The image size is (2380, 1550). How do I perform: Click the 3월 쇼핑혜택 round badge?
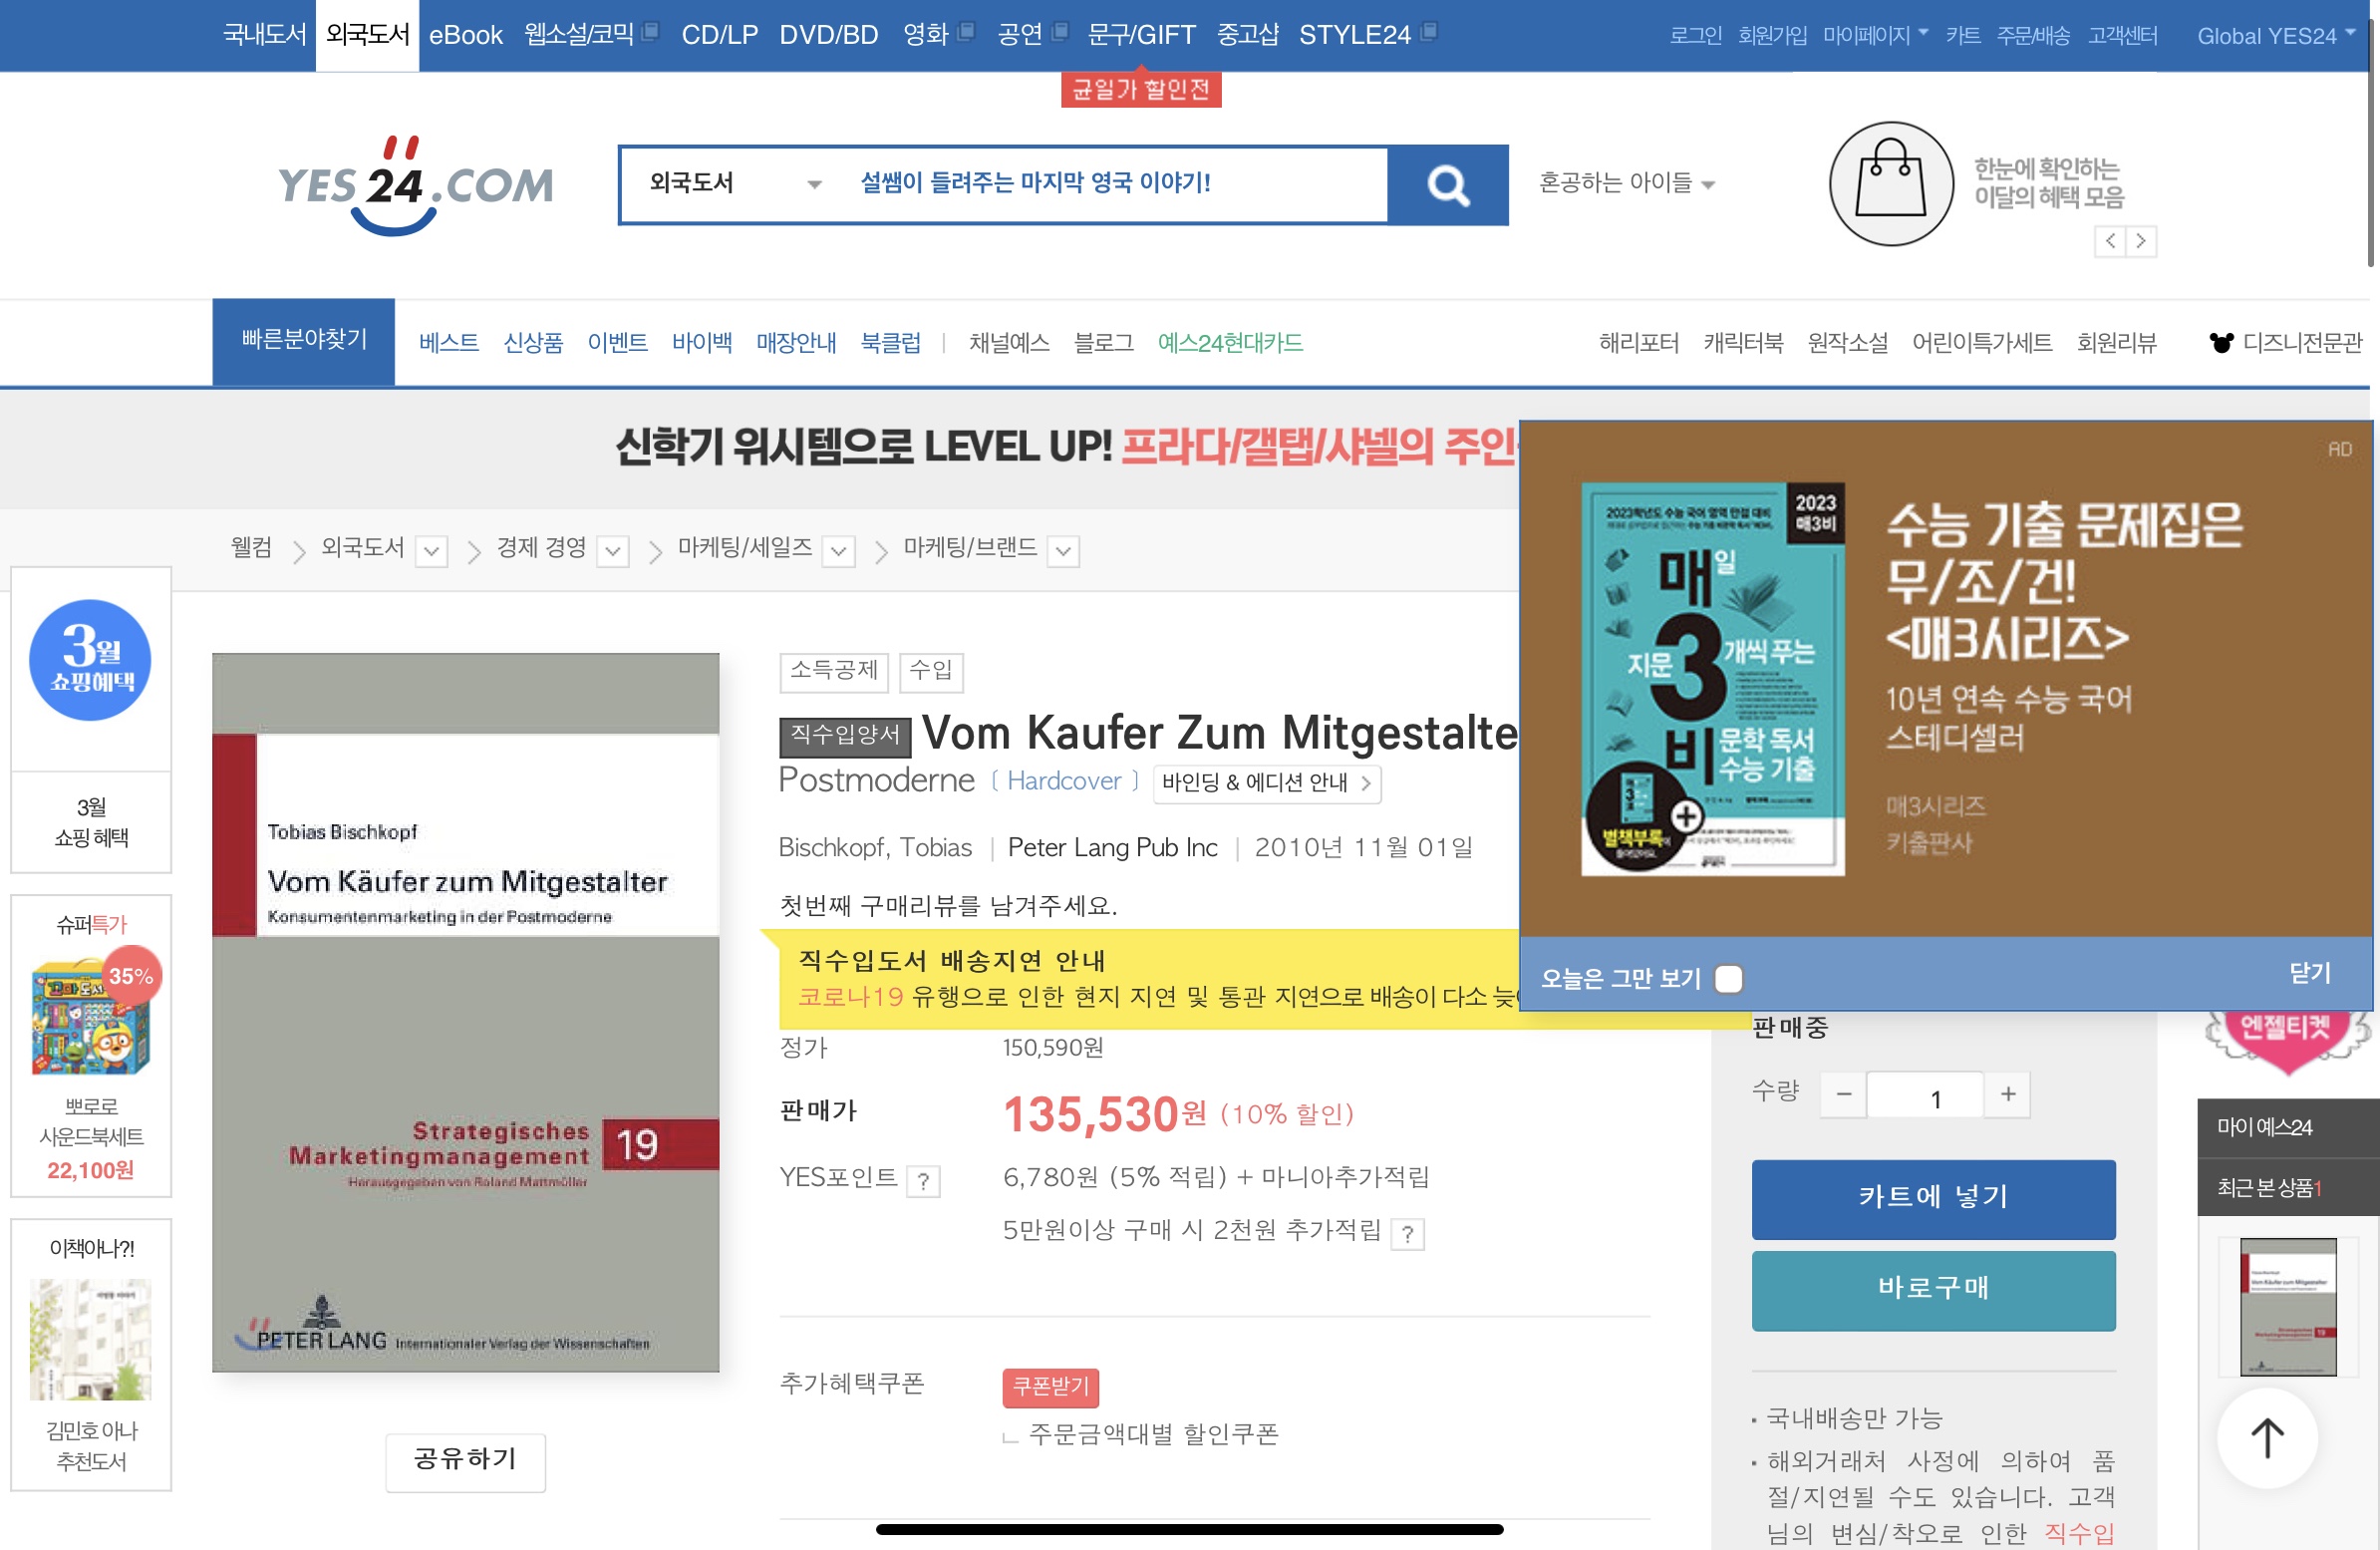[x=90, y=660]
